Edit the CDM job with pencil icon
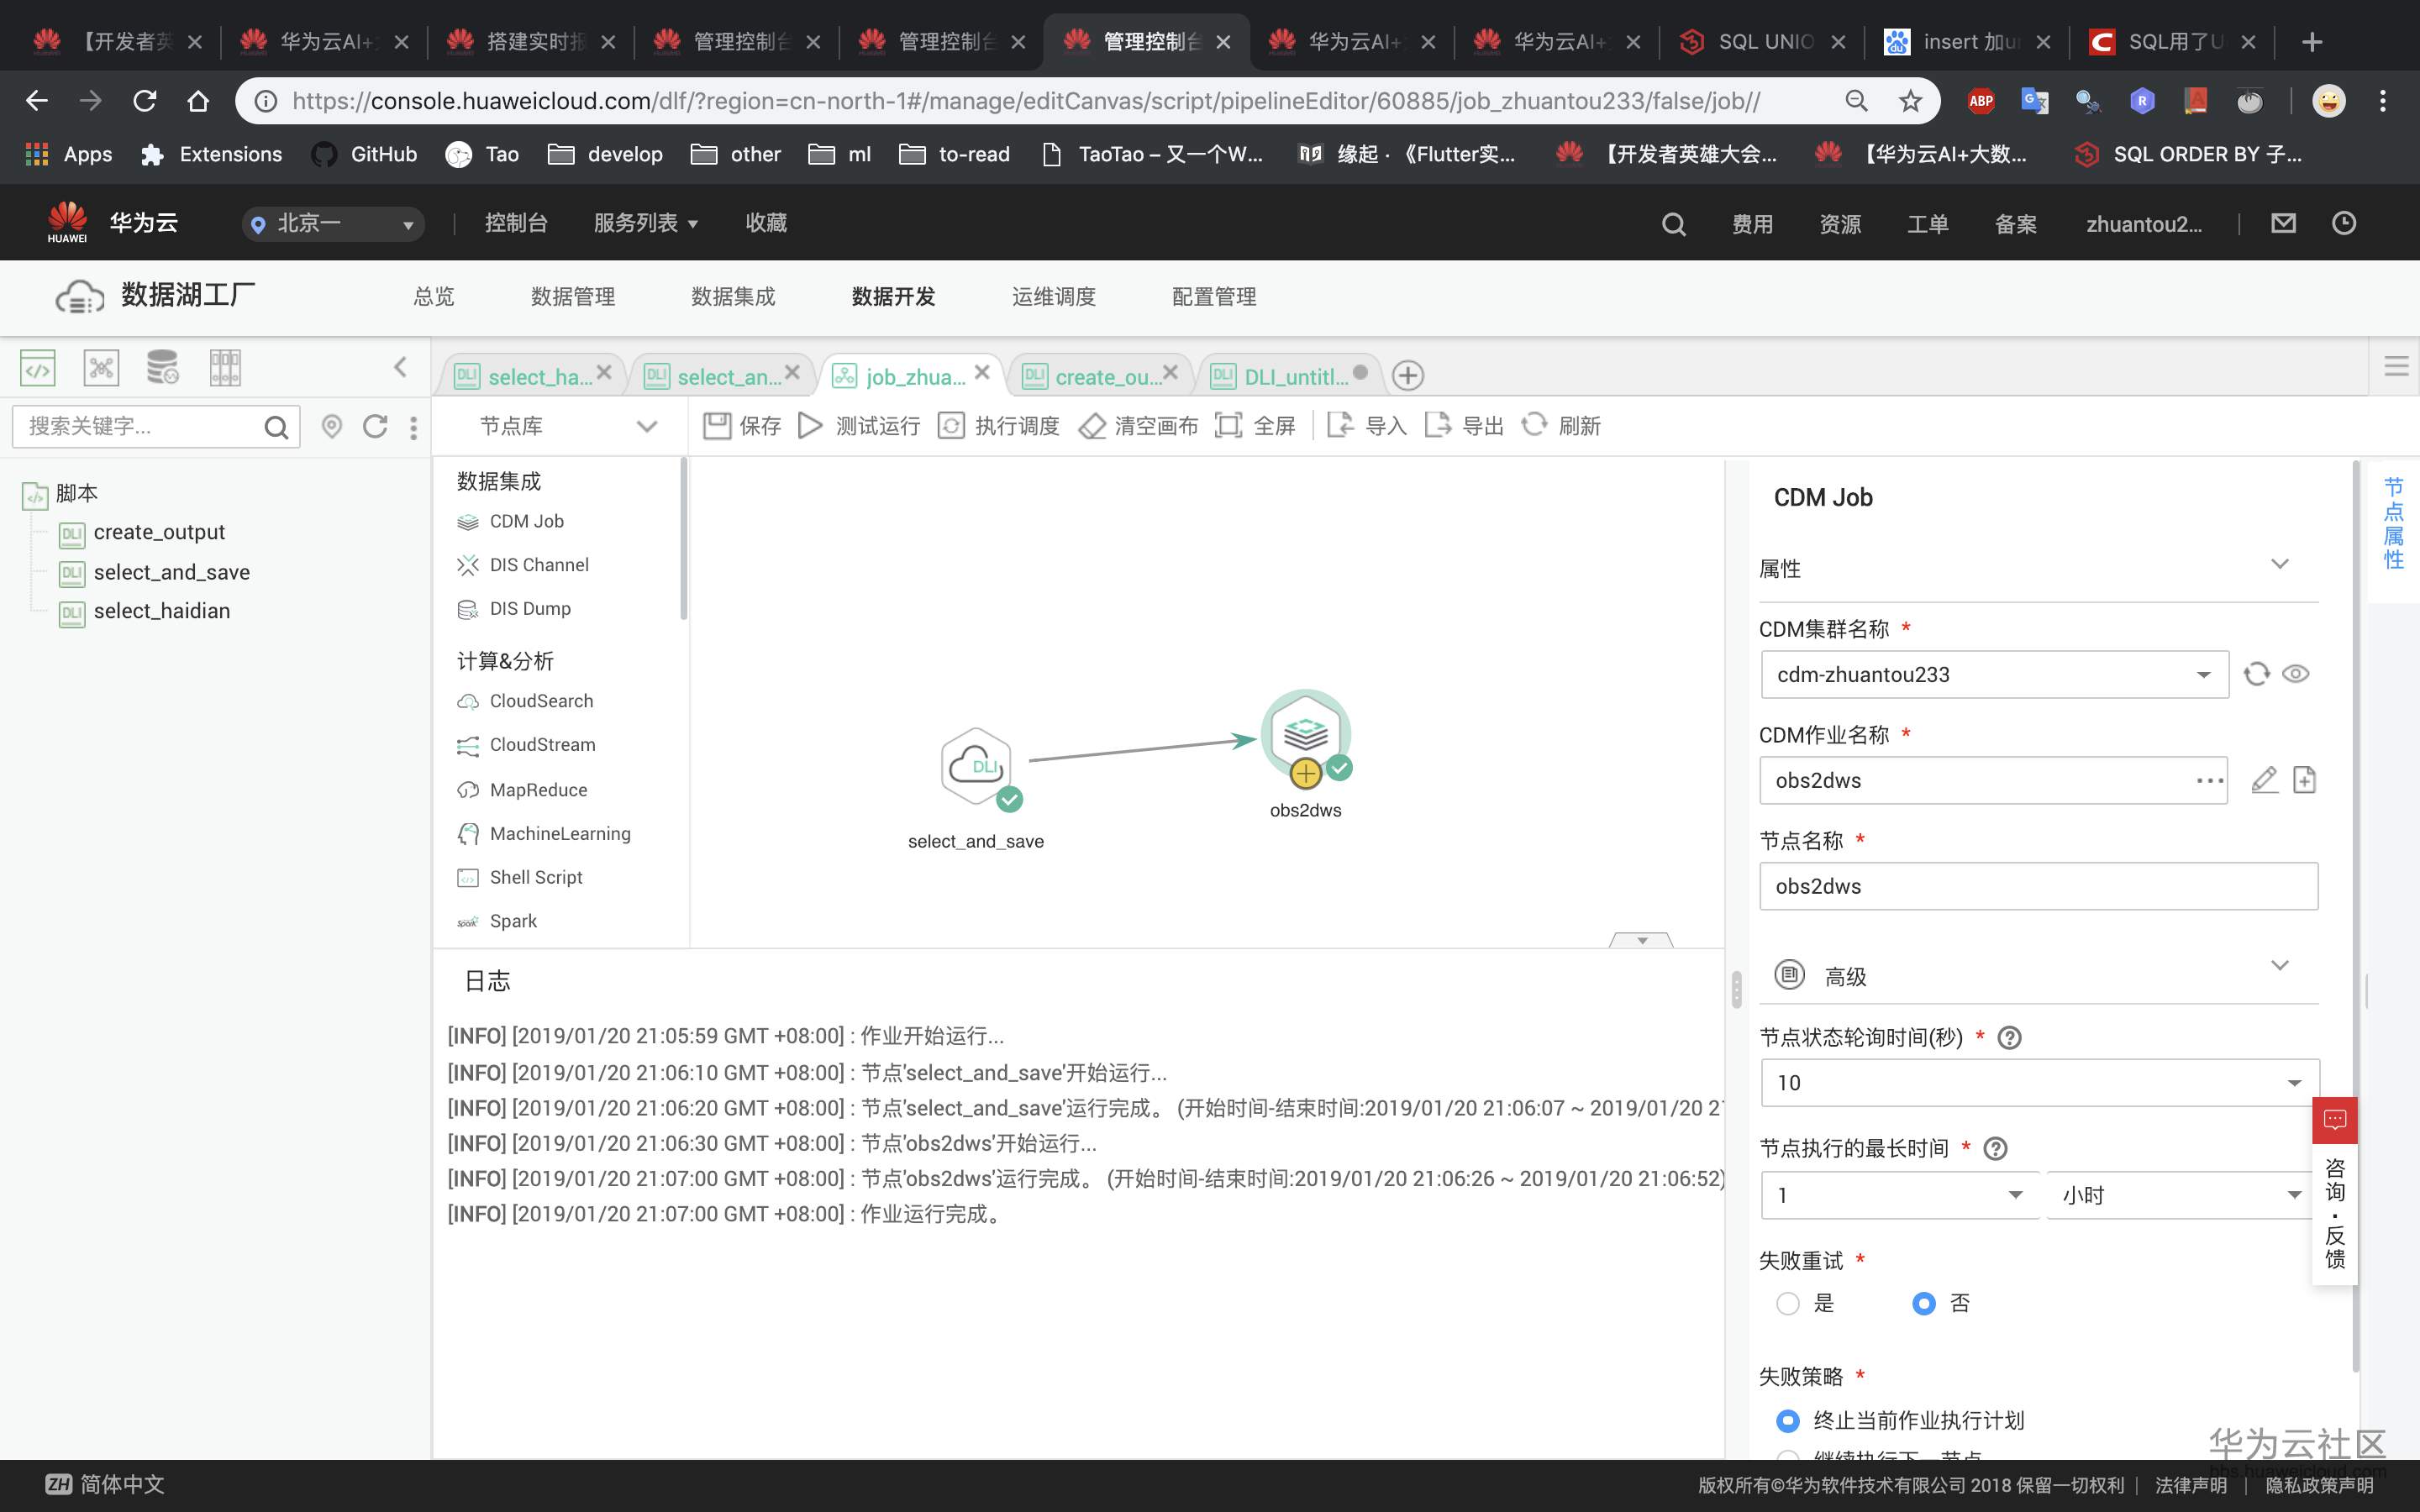Screen dimensions: 2420x1512 tap(2264, 780)
